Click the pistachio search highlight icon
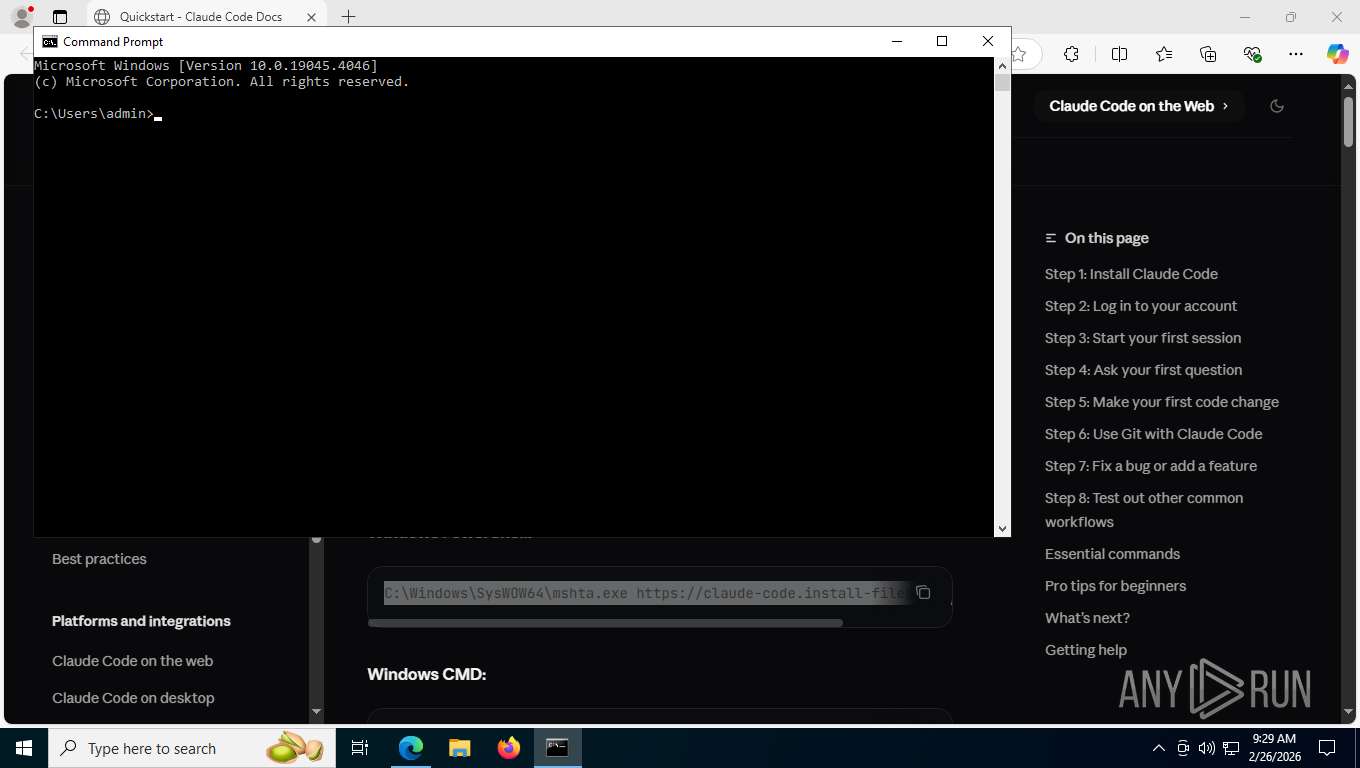The height and width of the screenshot is (768, 1360). (x=295, y=748)
